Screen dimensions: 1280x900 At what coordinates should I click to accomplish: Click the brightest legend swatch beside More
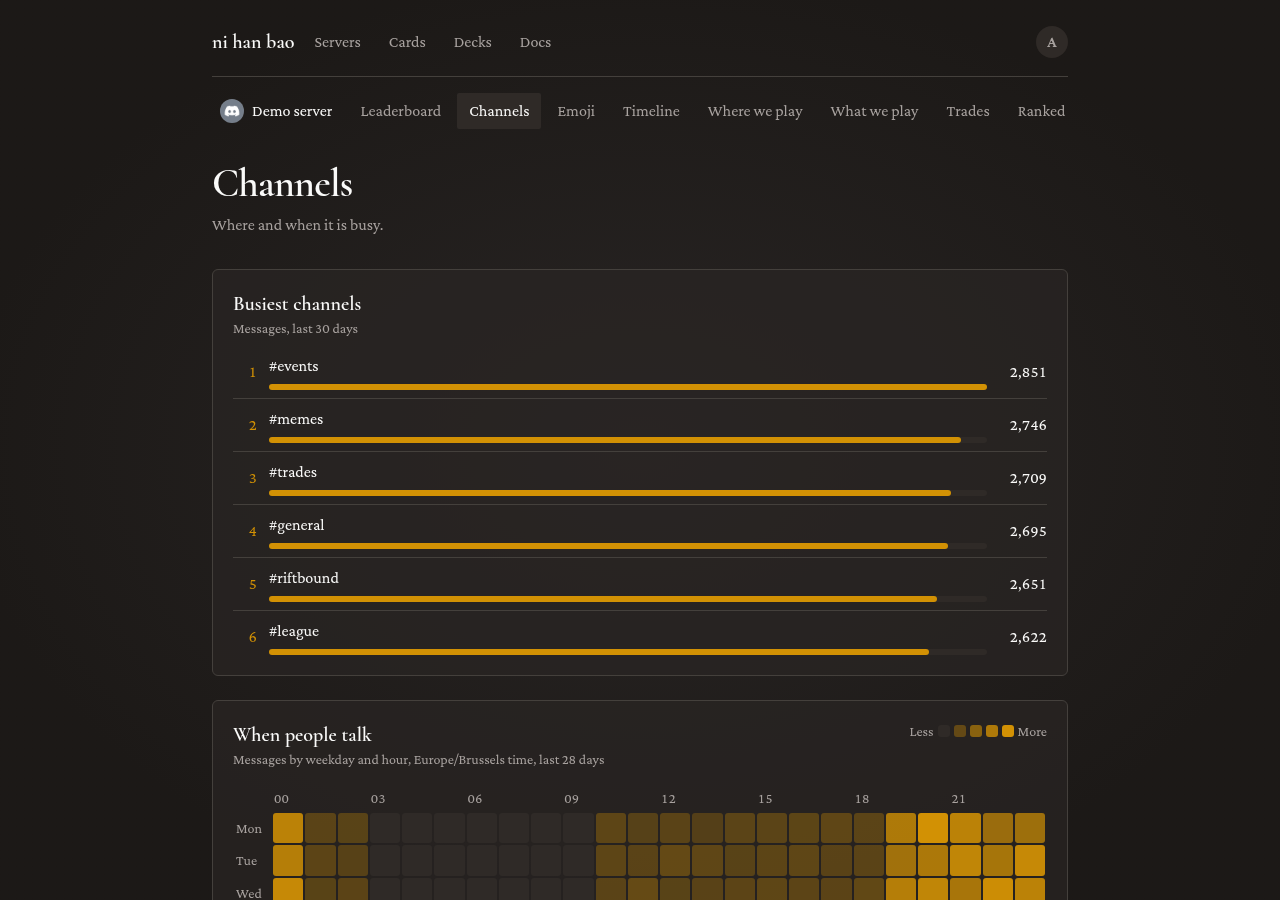click(x=1008, y=731)
